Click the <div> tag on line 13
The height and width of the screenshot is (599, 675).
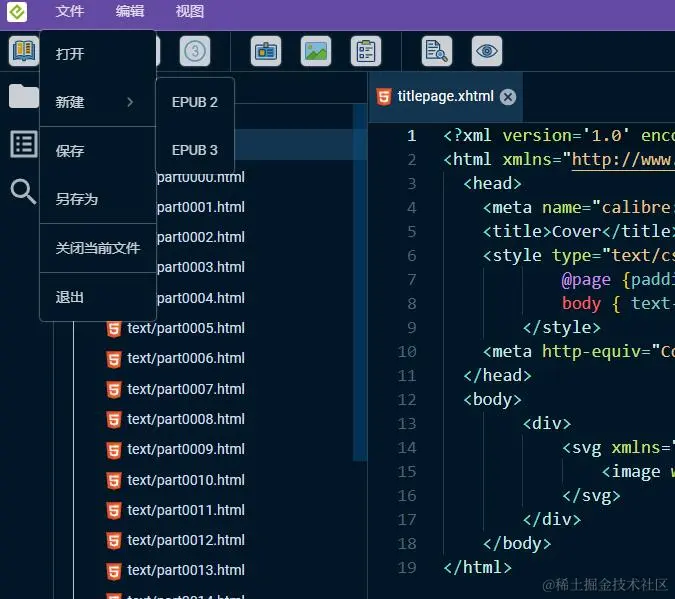coord(547,424)
